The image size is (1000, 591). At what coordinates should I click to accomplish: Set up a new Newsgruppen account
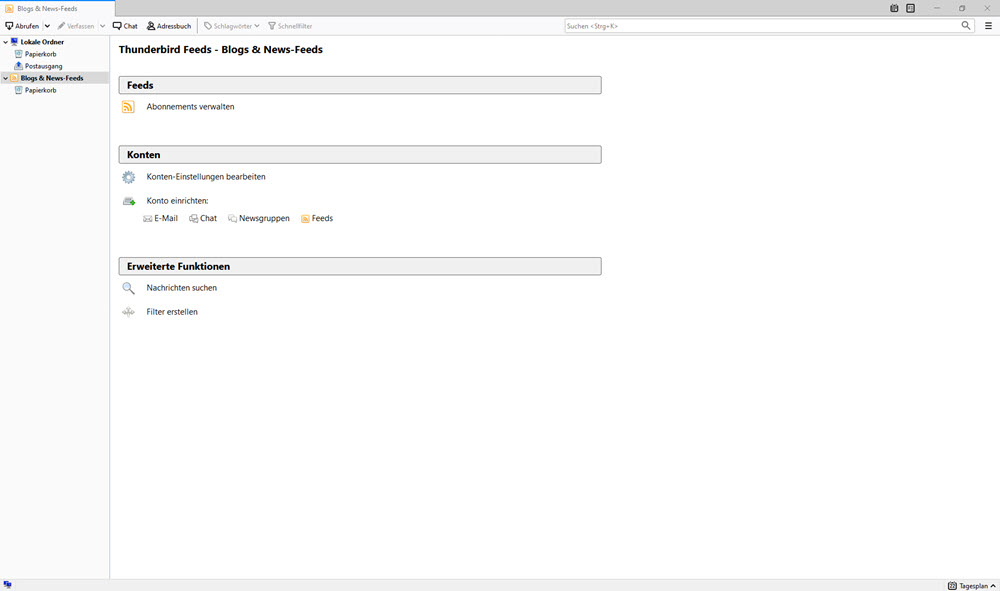pyautogui.click(x=263, y=218)
